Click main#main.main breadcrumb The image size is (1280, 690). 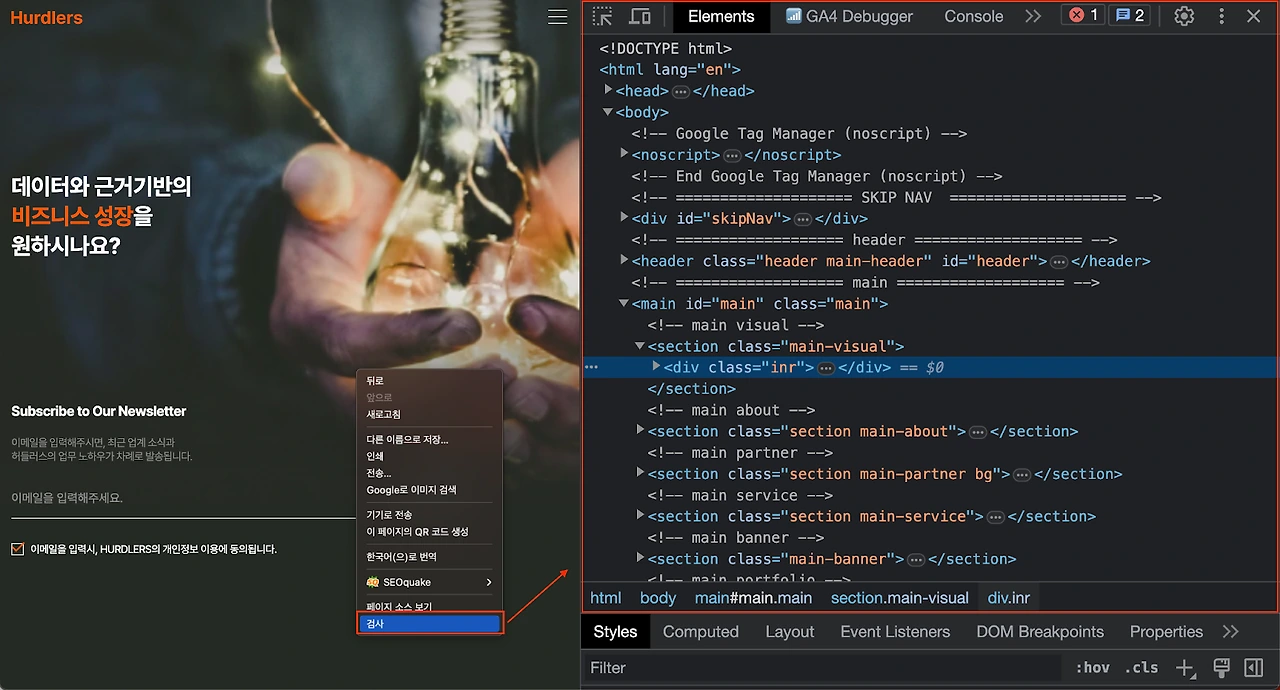click(x=754, y=598)
